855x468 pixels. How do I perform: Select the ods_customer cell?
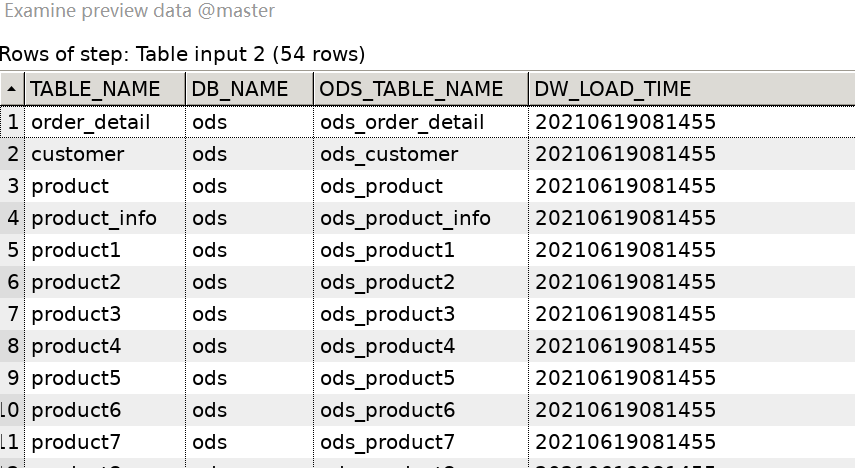click(389, 154)
